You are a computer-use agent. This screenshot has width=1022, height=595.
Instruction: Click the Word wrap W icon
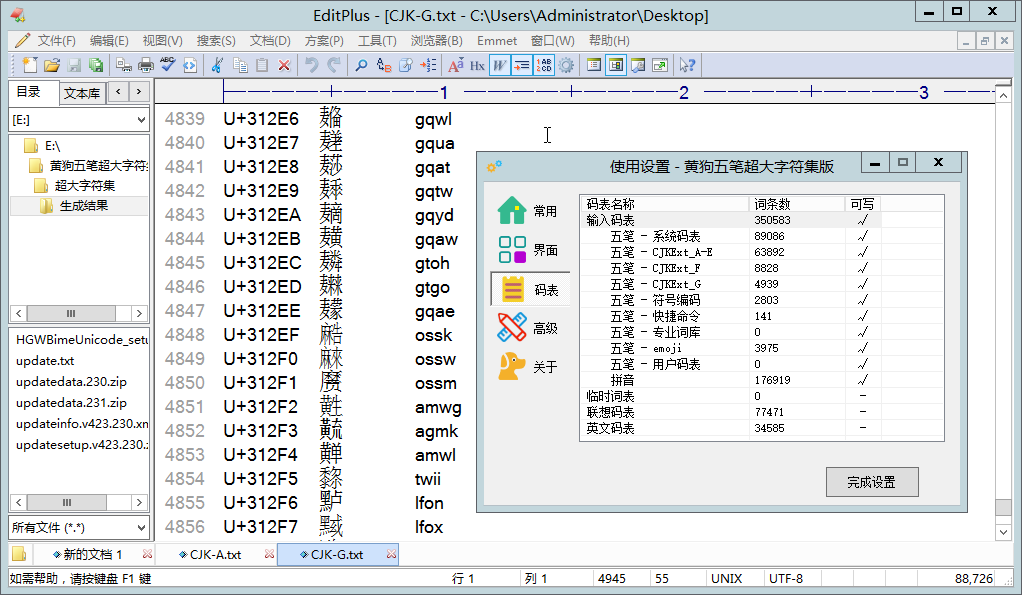pyautogui.click(x=499, y=65)
